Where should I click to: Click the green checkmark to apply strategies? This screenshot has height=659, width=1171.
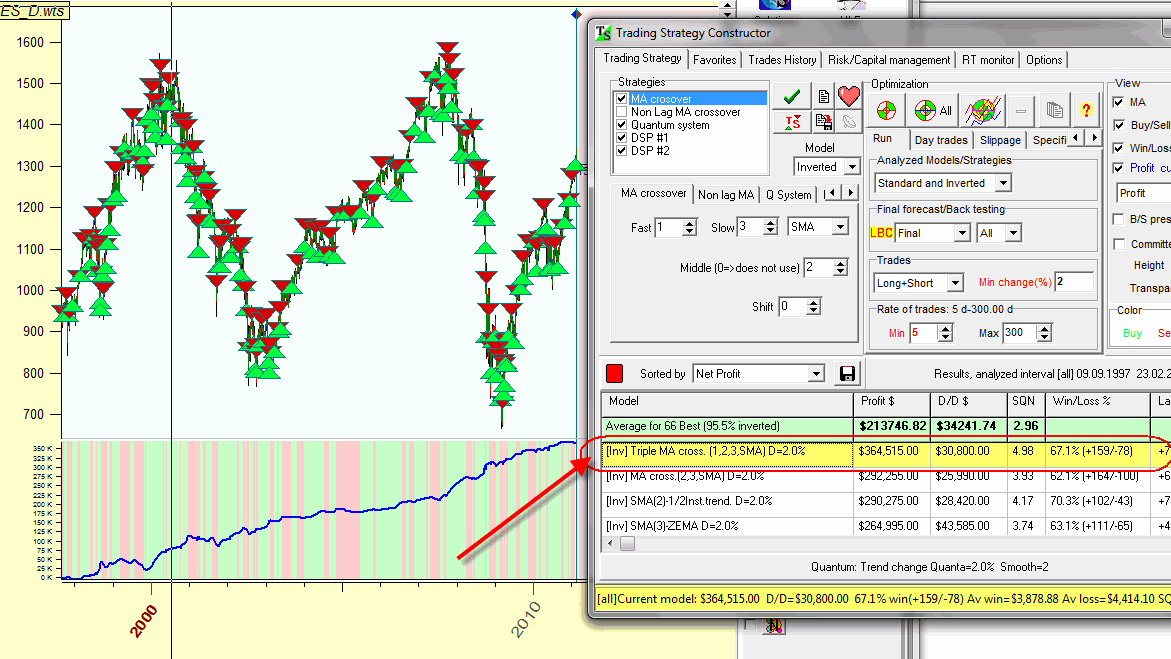point(790,98)
